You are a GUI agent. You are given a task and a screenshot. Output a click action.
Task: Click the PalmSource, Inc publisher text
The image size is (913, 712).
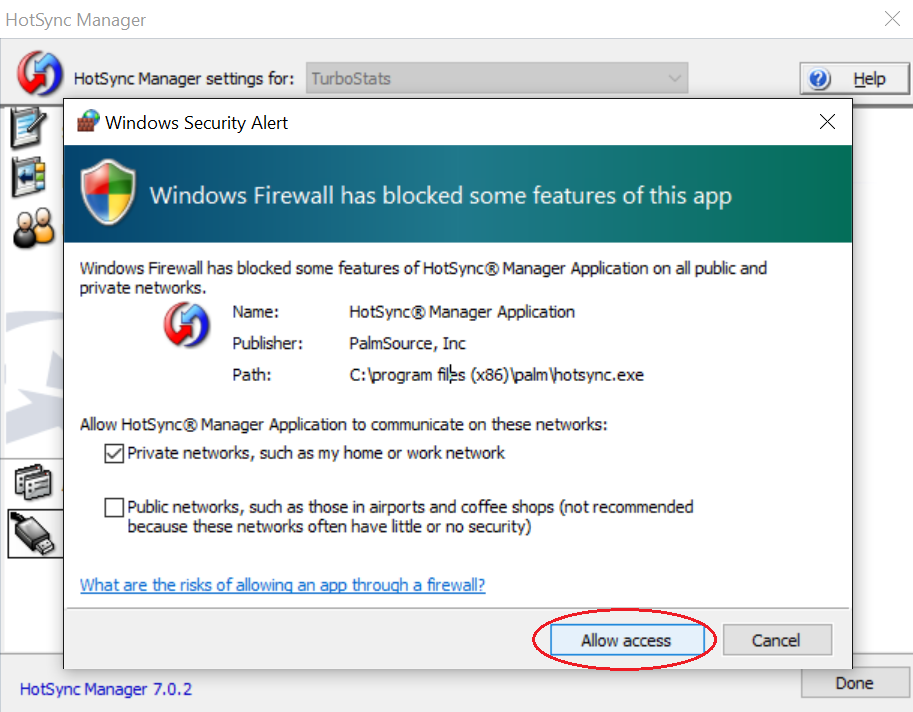click(407, 343)
